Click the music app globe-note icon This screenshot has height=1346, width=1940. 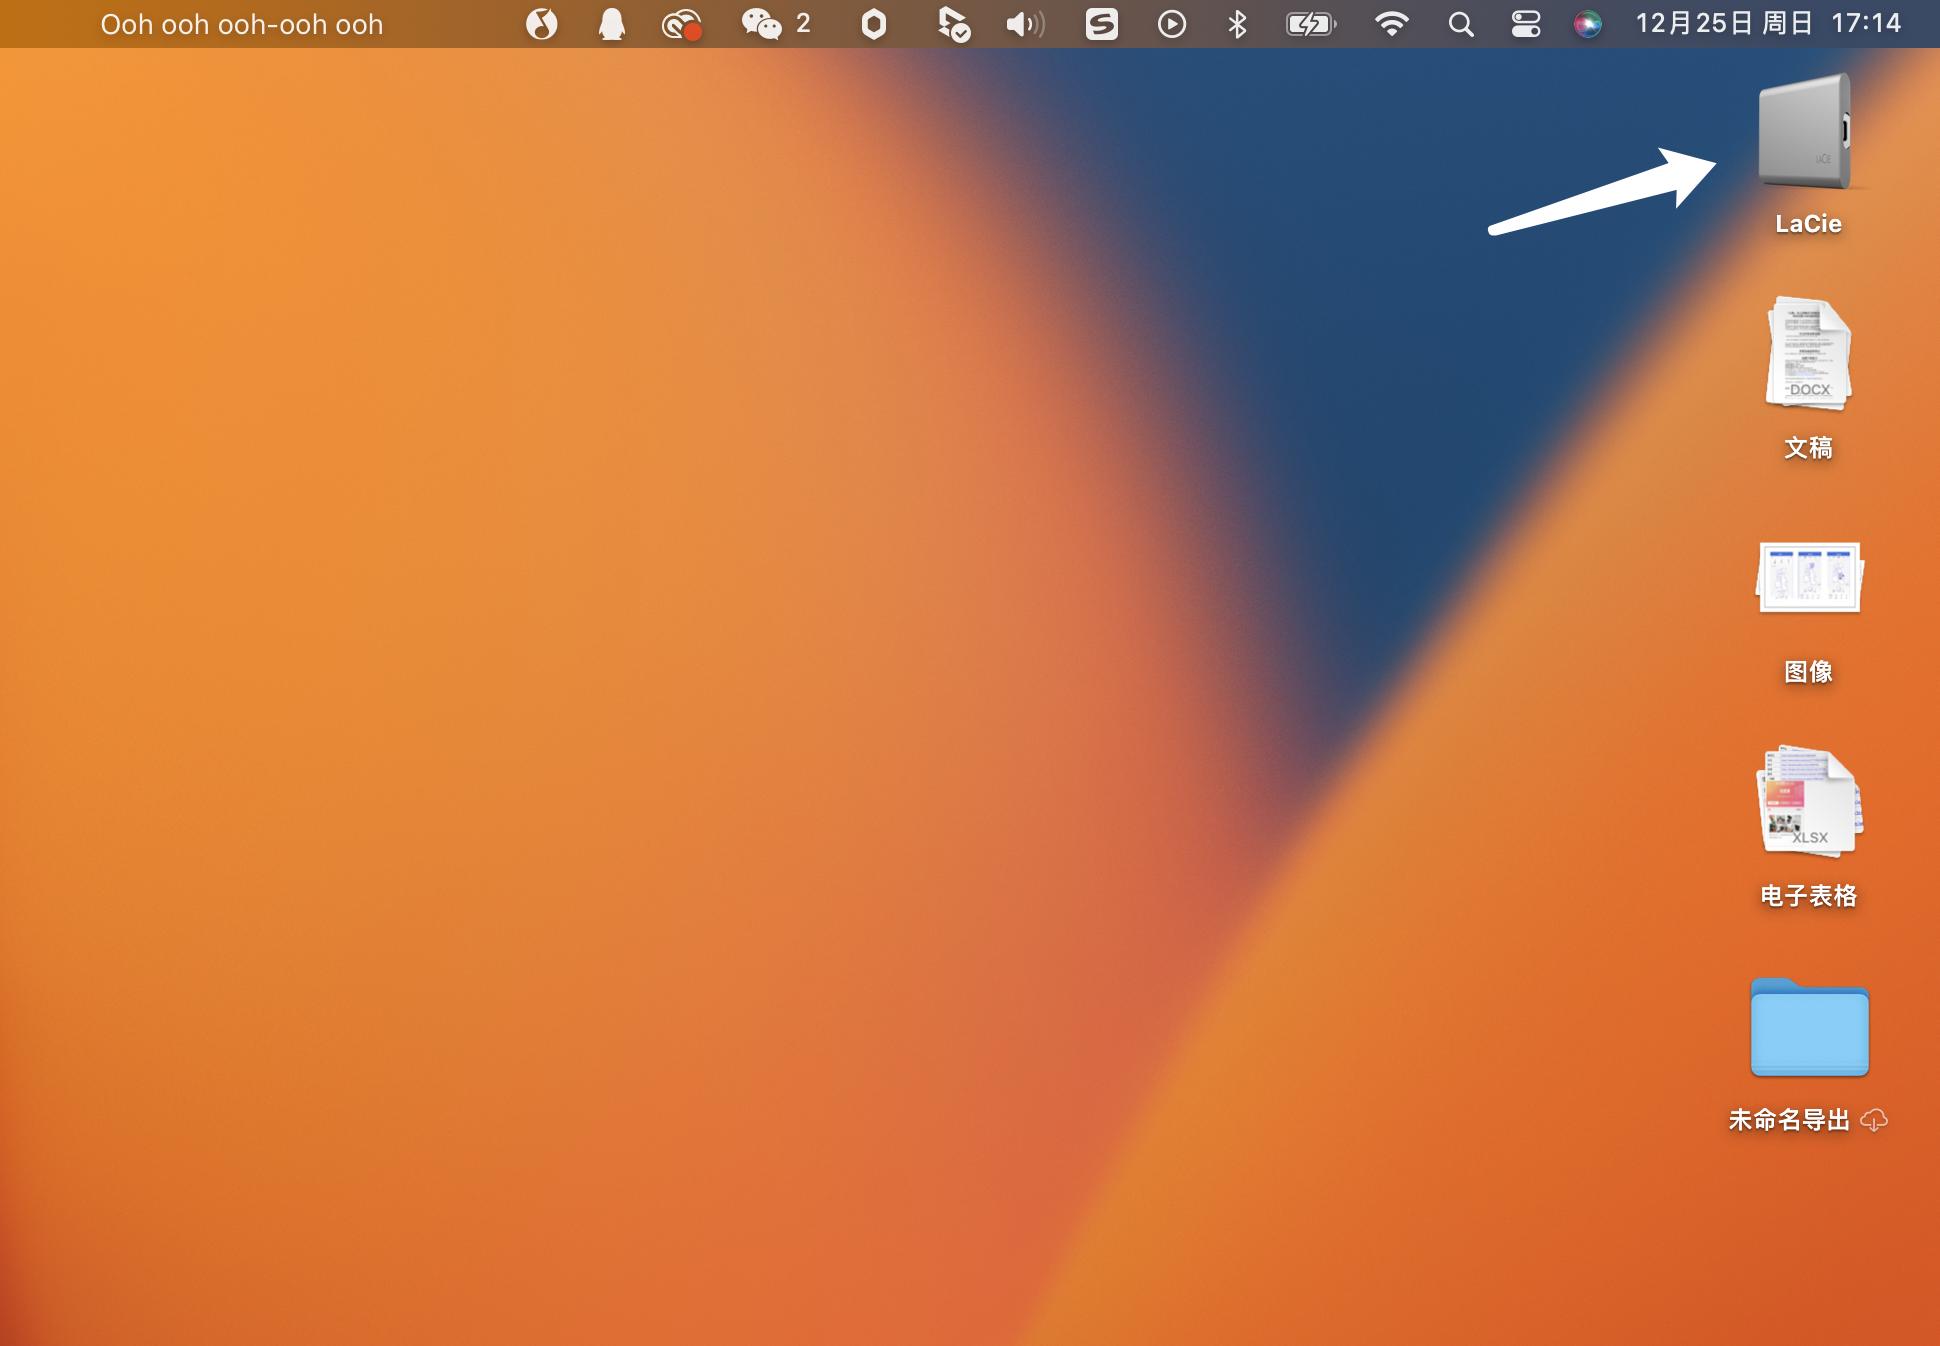coord(541,24)
